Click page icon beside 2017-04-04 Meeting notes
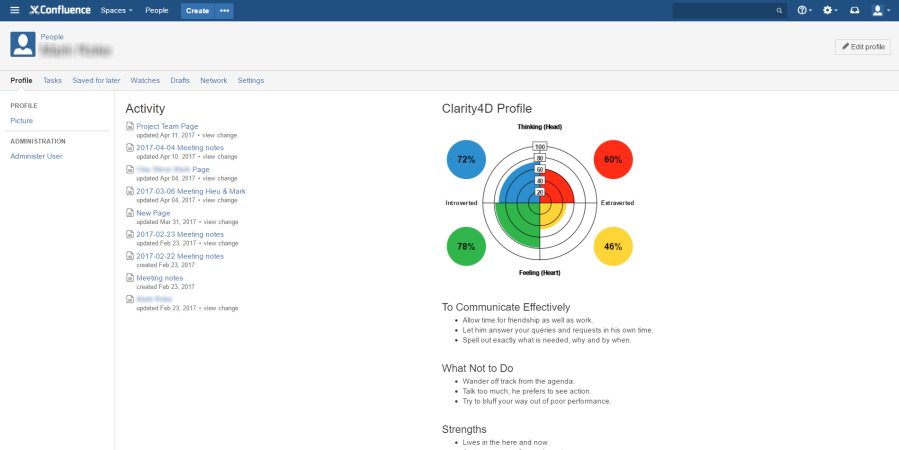Image resolution: width=899 pixels, height=450 pixels. point(130,148)
